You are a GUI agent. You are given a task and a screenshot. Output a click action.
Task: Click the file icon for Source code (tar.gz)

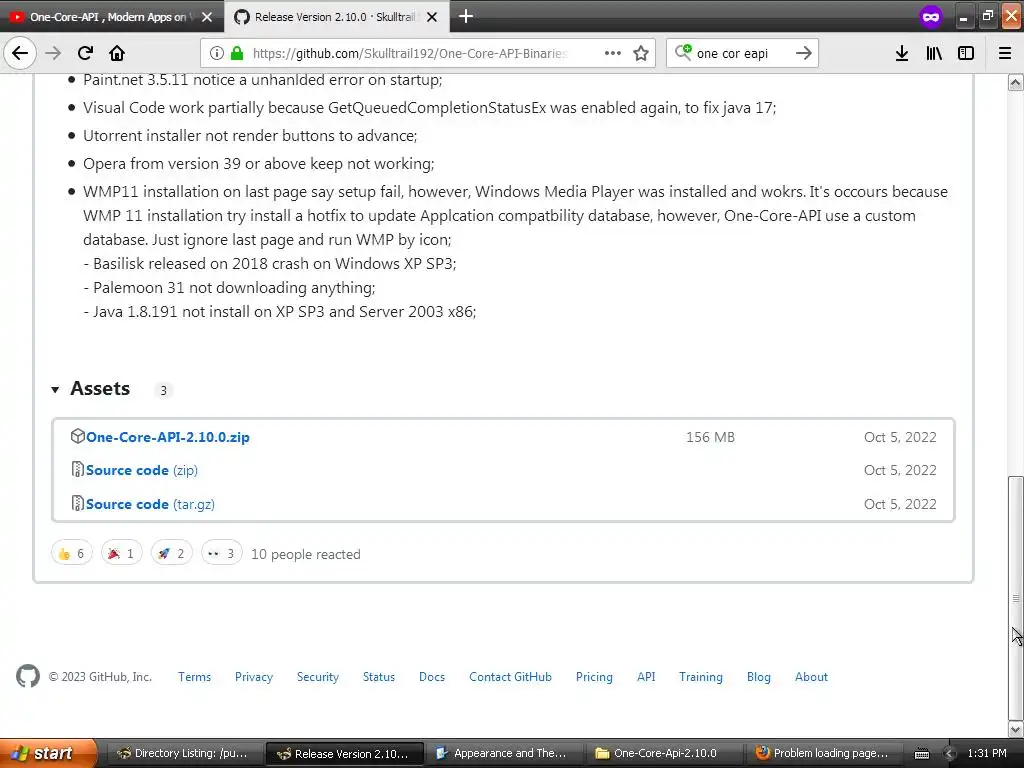point(78,503)
